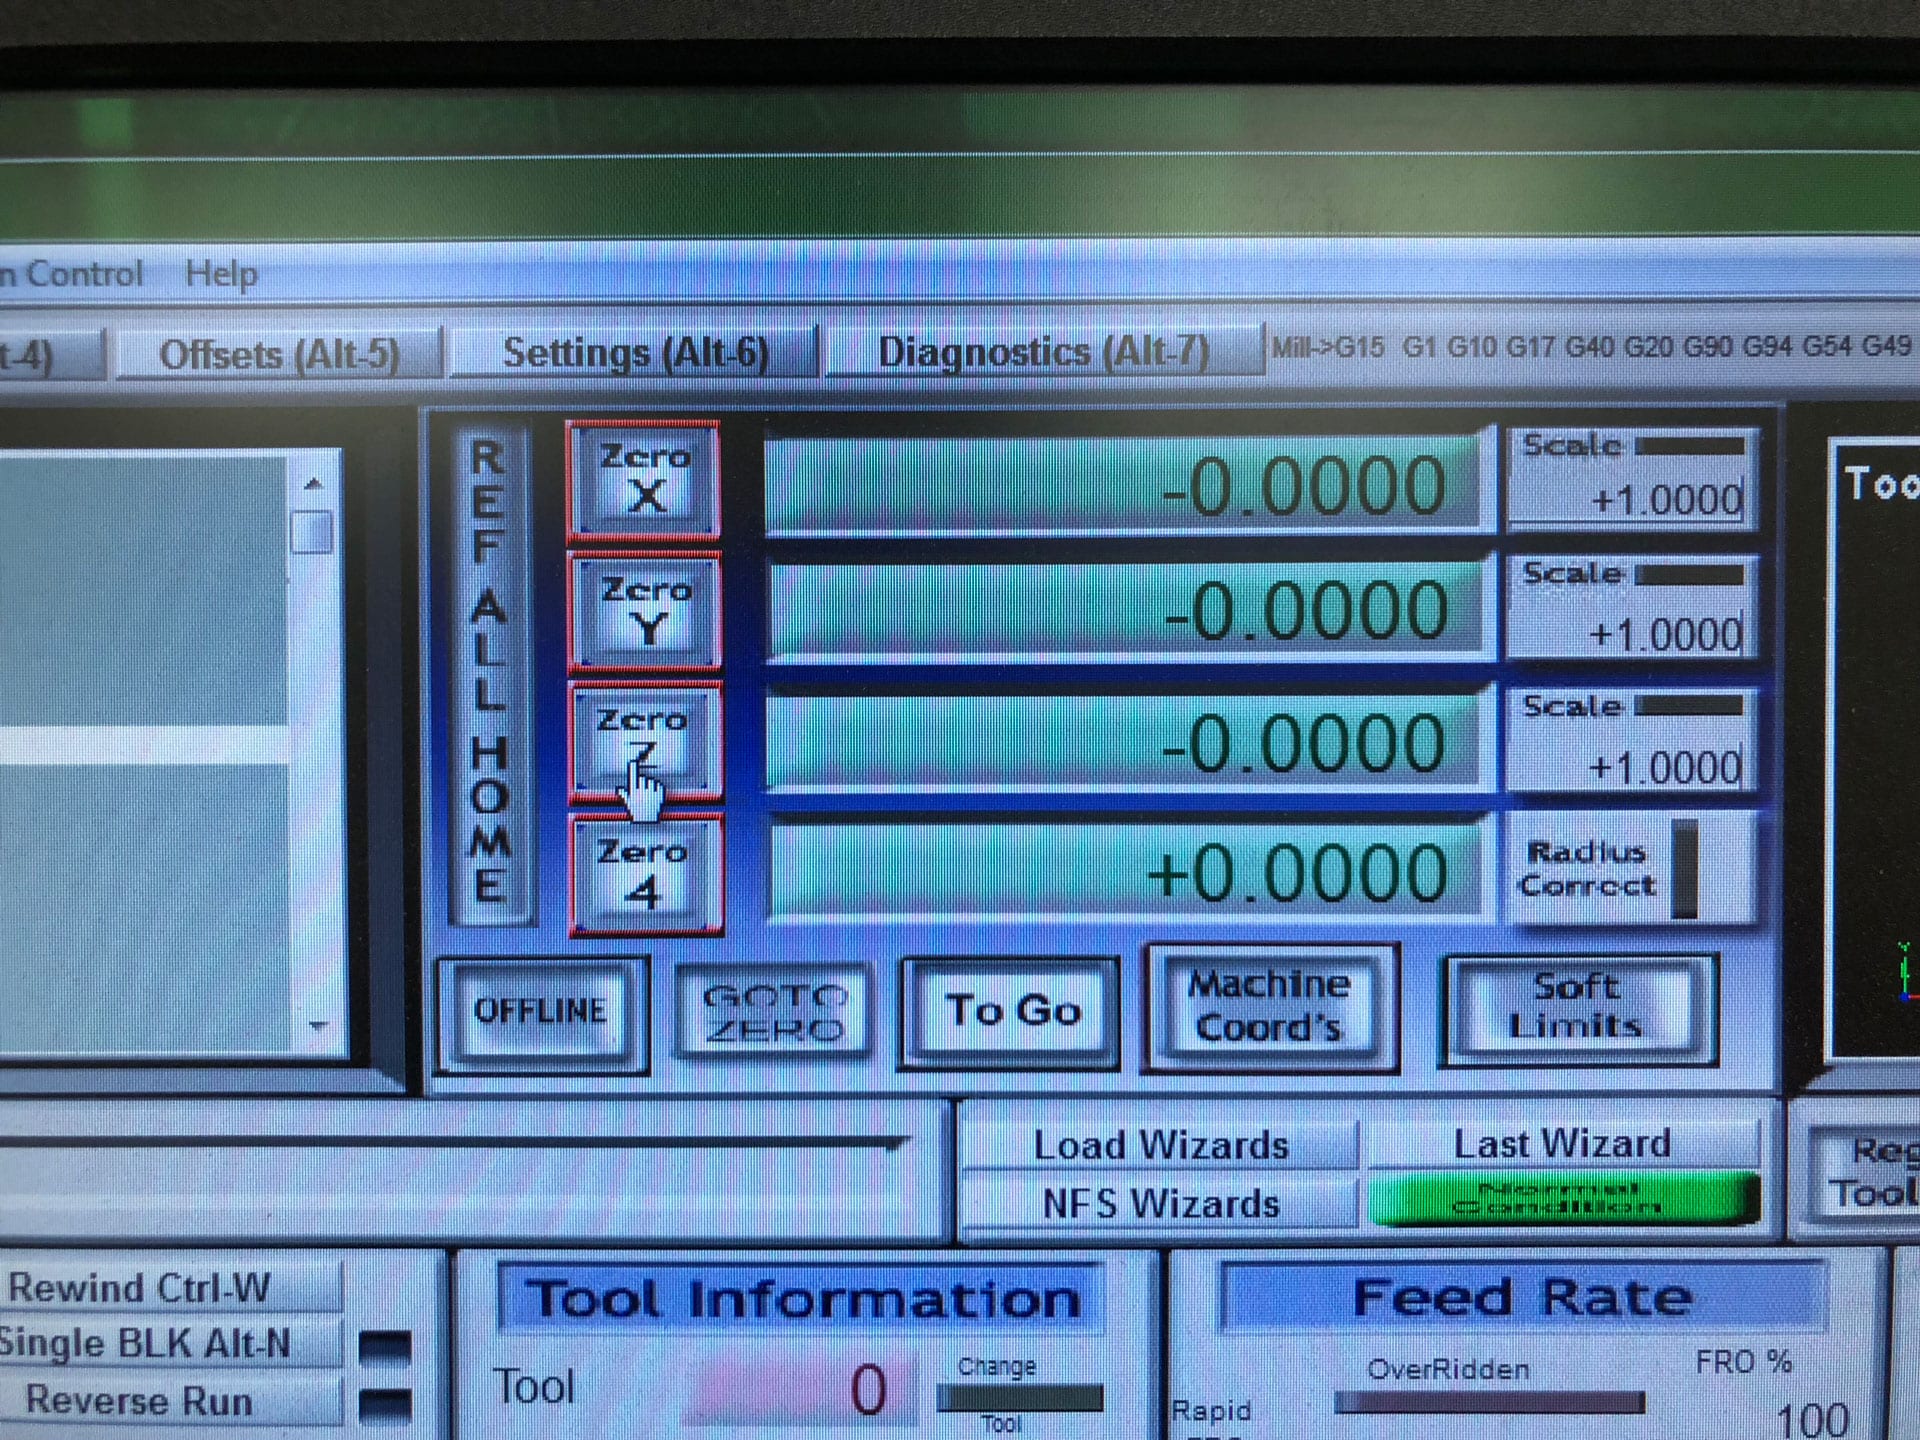
Task: Open the Settings (Alt-6) tab
Action: 635,353
